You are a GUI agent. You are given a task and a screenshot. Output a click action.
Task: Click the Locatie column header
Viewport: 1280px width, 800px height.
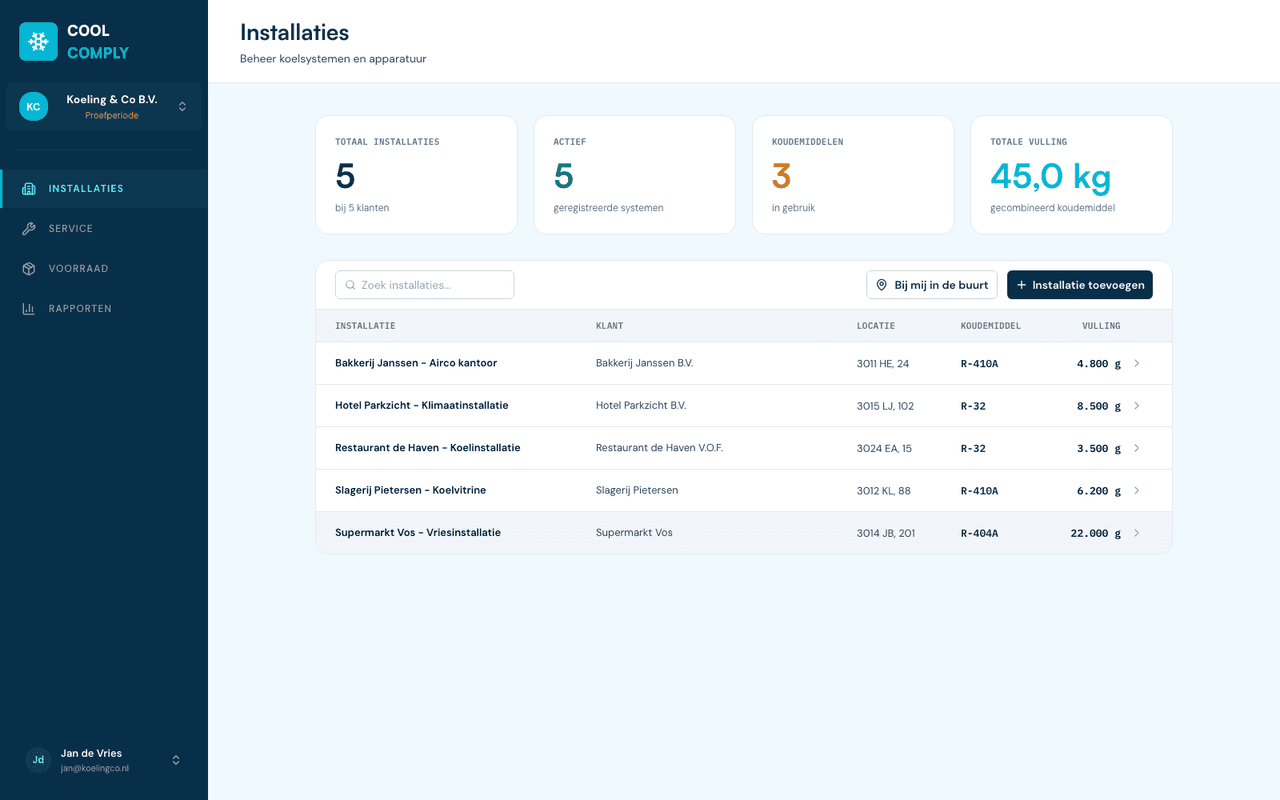(x=876, y=326)
